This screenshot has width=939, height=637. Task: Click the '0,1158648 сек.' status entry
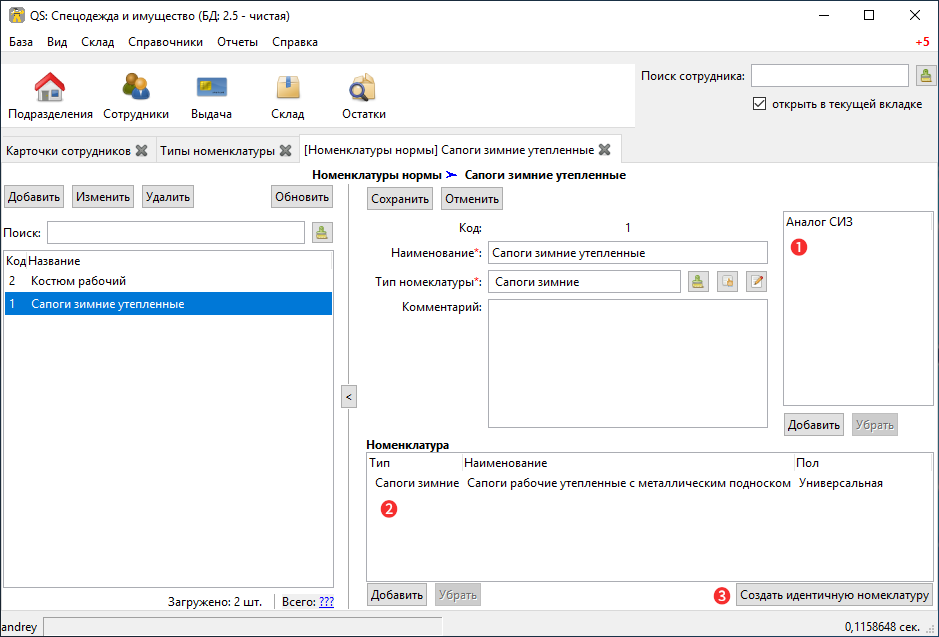tap(882, 627)
